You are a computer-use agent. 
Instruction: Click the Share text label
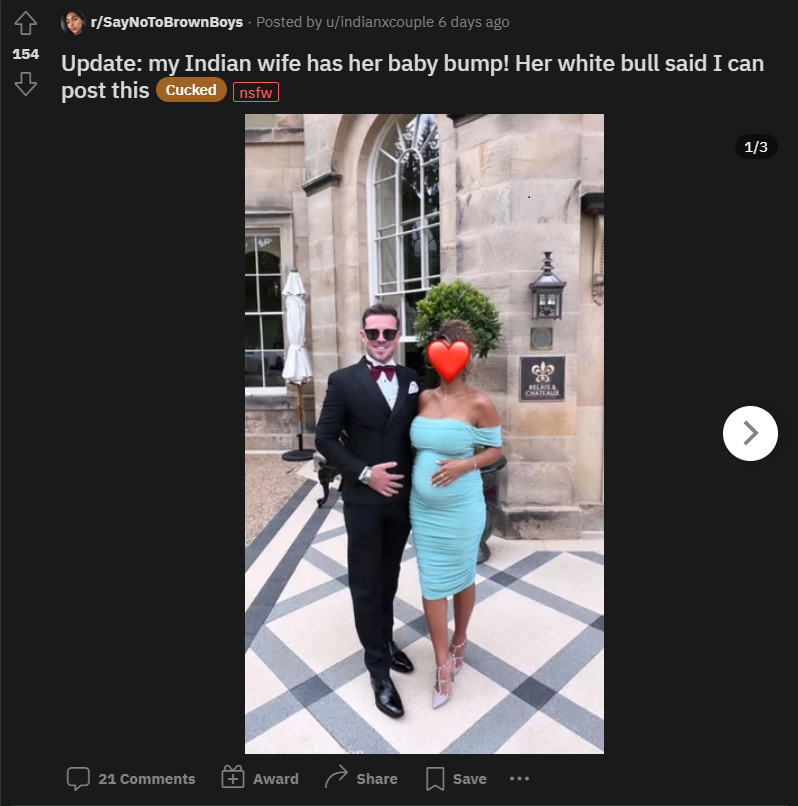[377, 779]
